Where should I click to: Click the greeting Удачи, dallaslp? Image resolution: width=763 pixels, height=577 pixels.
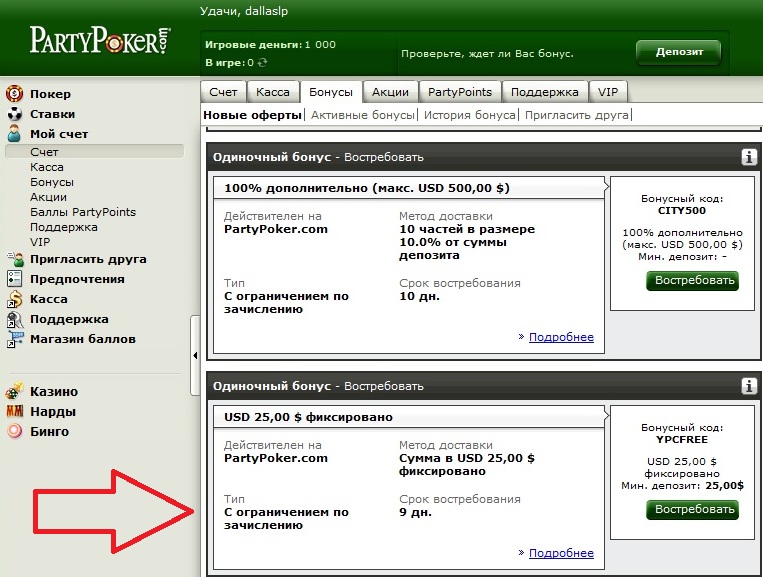coord(244,11)
